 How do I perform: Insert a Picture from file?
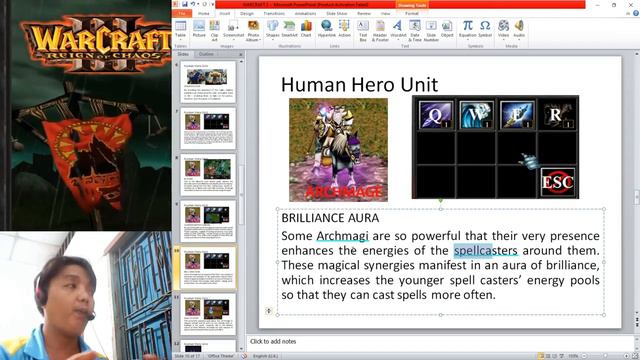(x=199, y=29)
